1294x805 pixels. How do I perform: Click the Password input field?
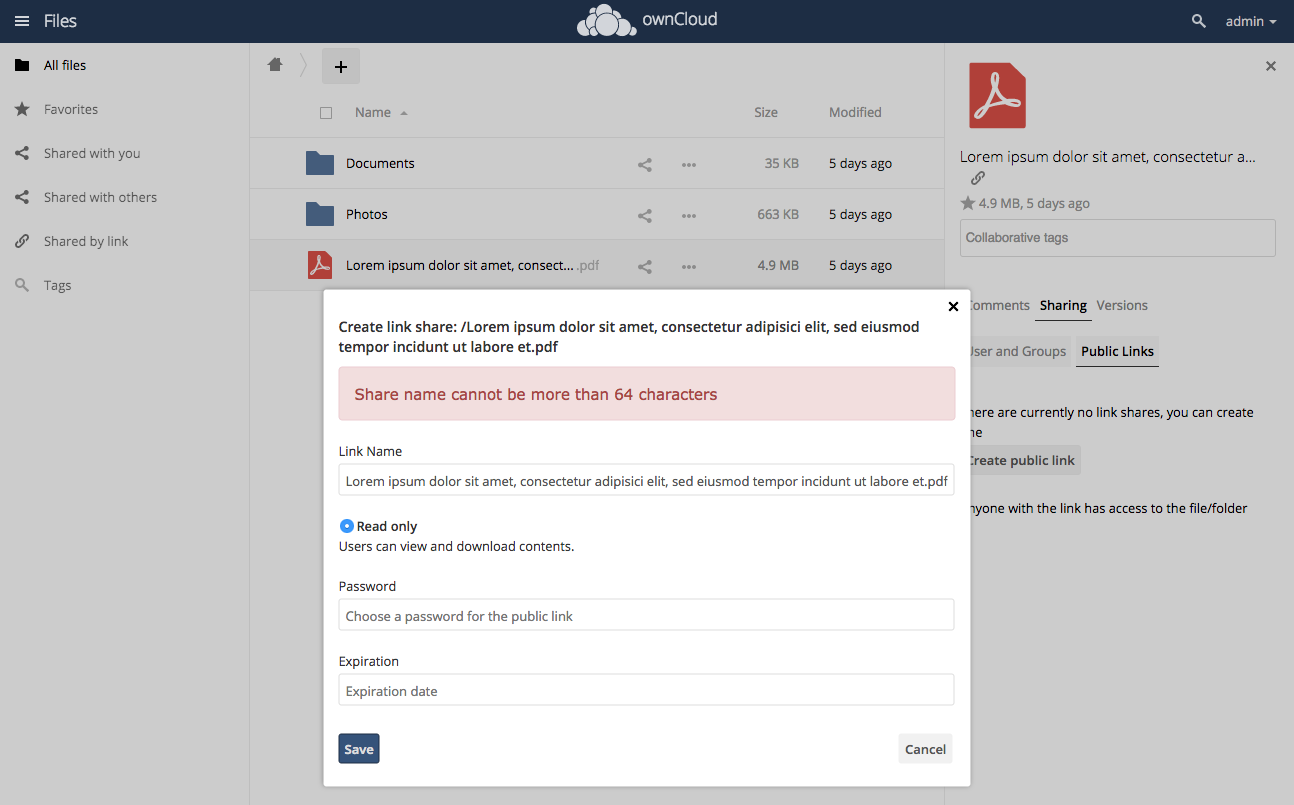click(x=646, y=616)
